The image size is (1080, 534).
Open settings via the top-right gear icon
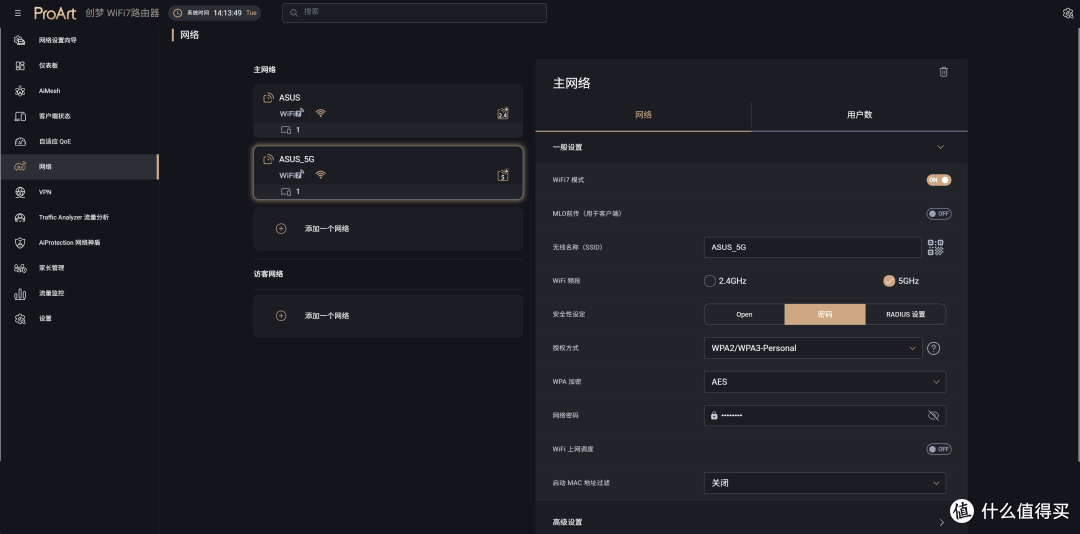1068,13
